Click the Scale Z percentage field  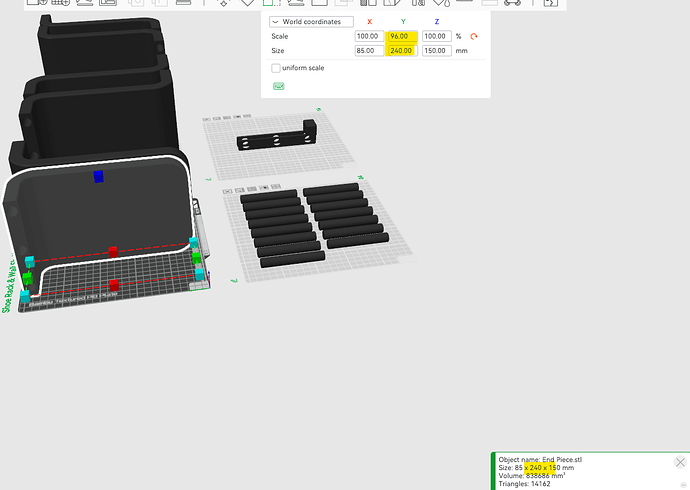click(x=436, y=36)
